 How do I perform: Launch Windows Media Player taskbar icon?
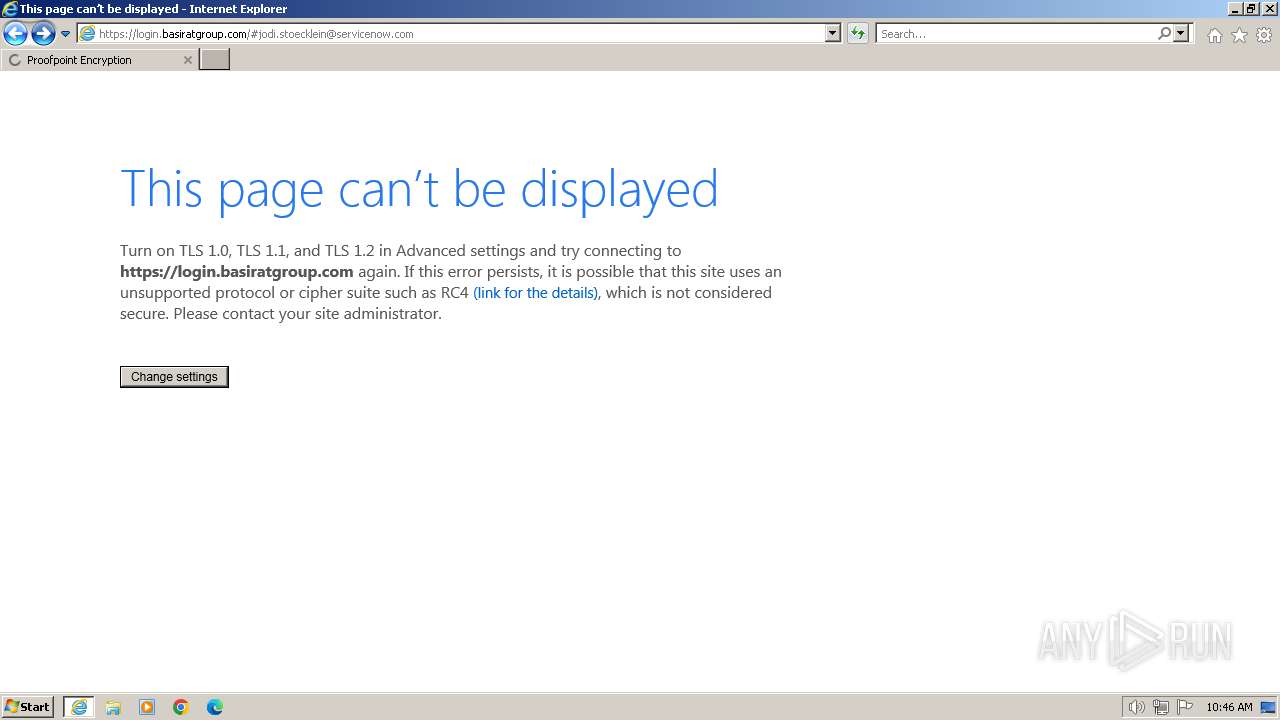pyautogui.click(x=147, y=707)
